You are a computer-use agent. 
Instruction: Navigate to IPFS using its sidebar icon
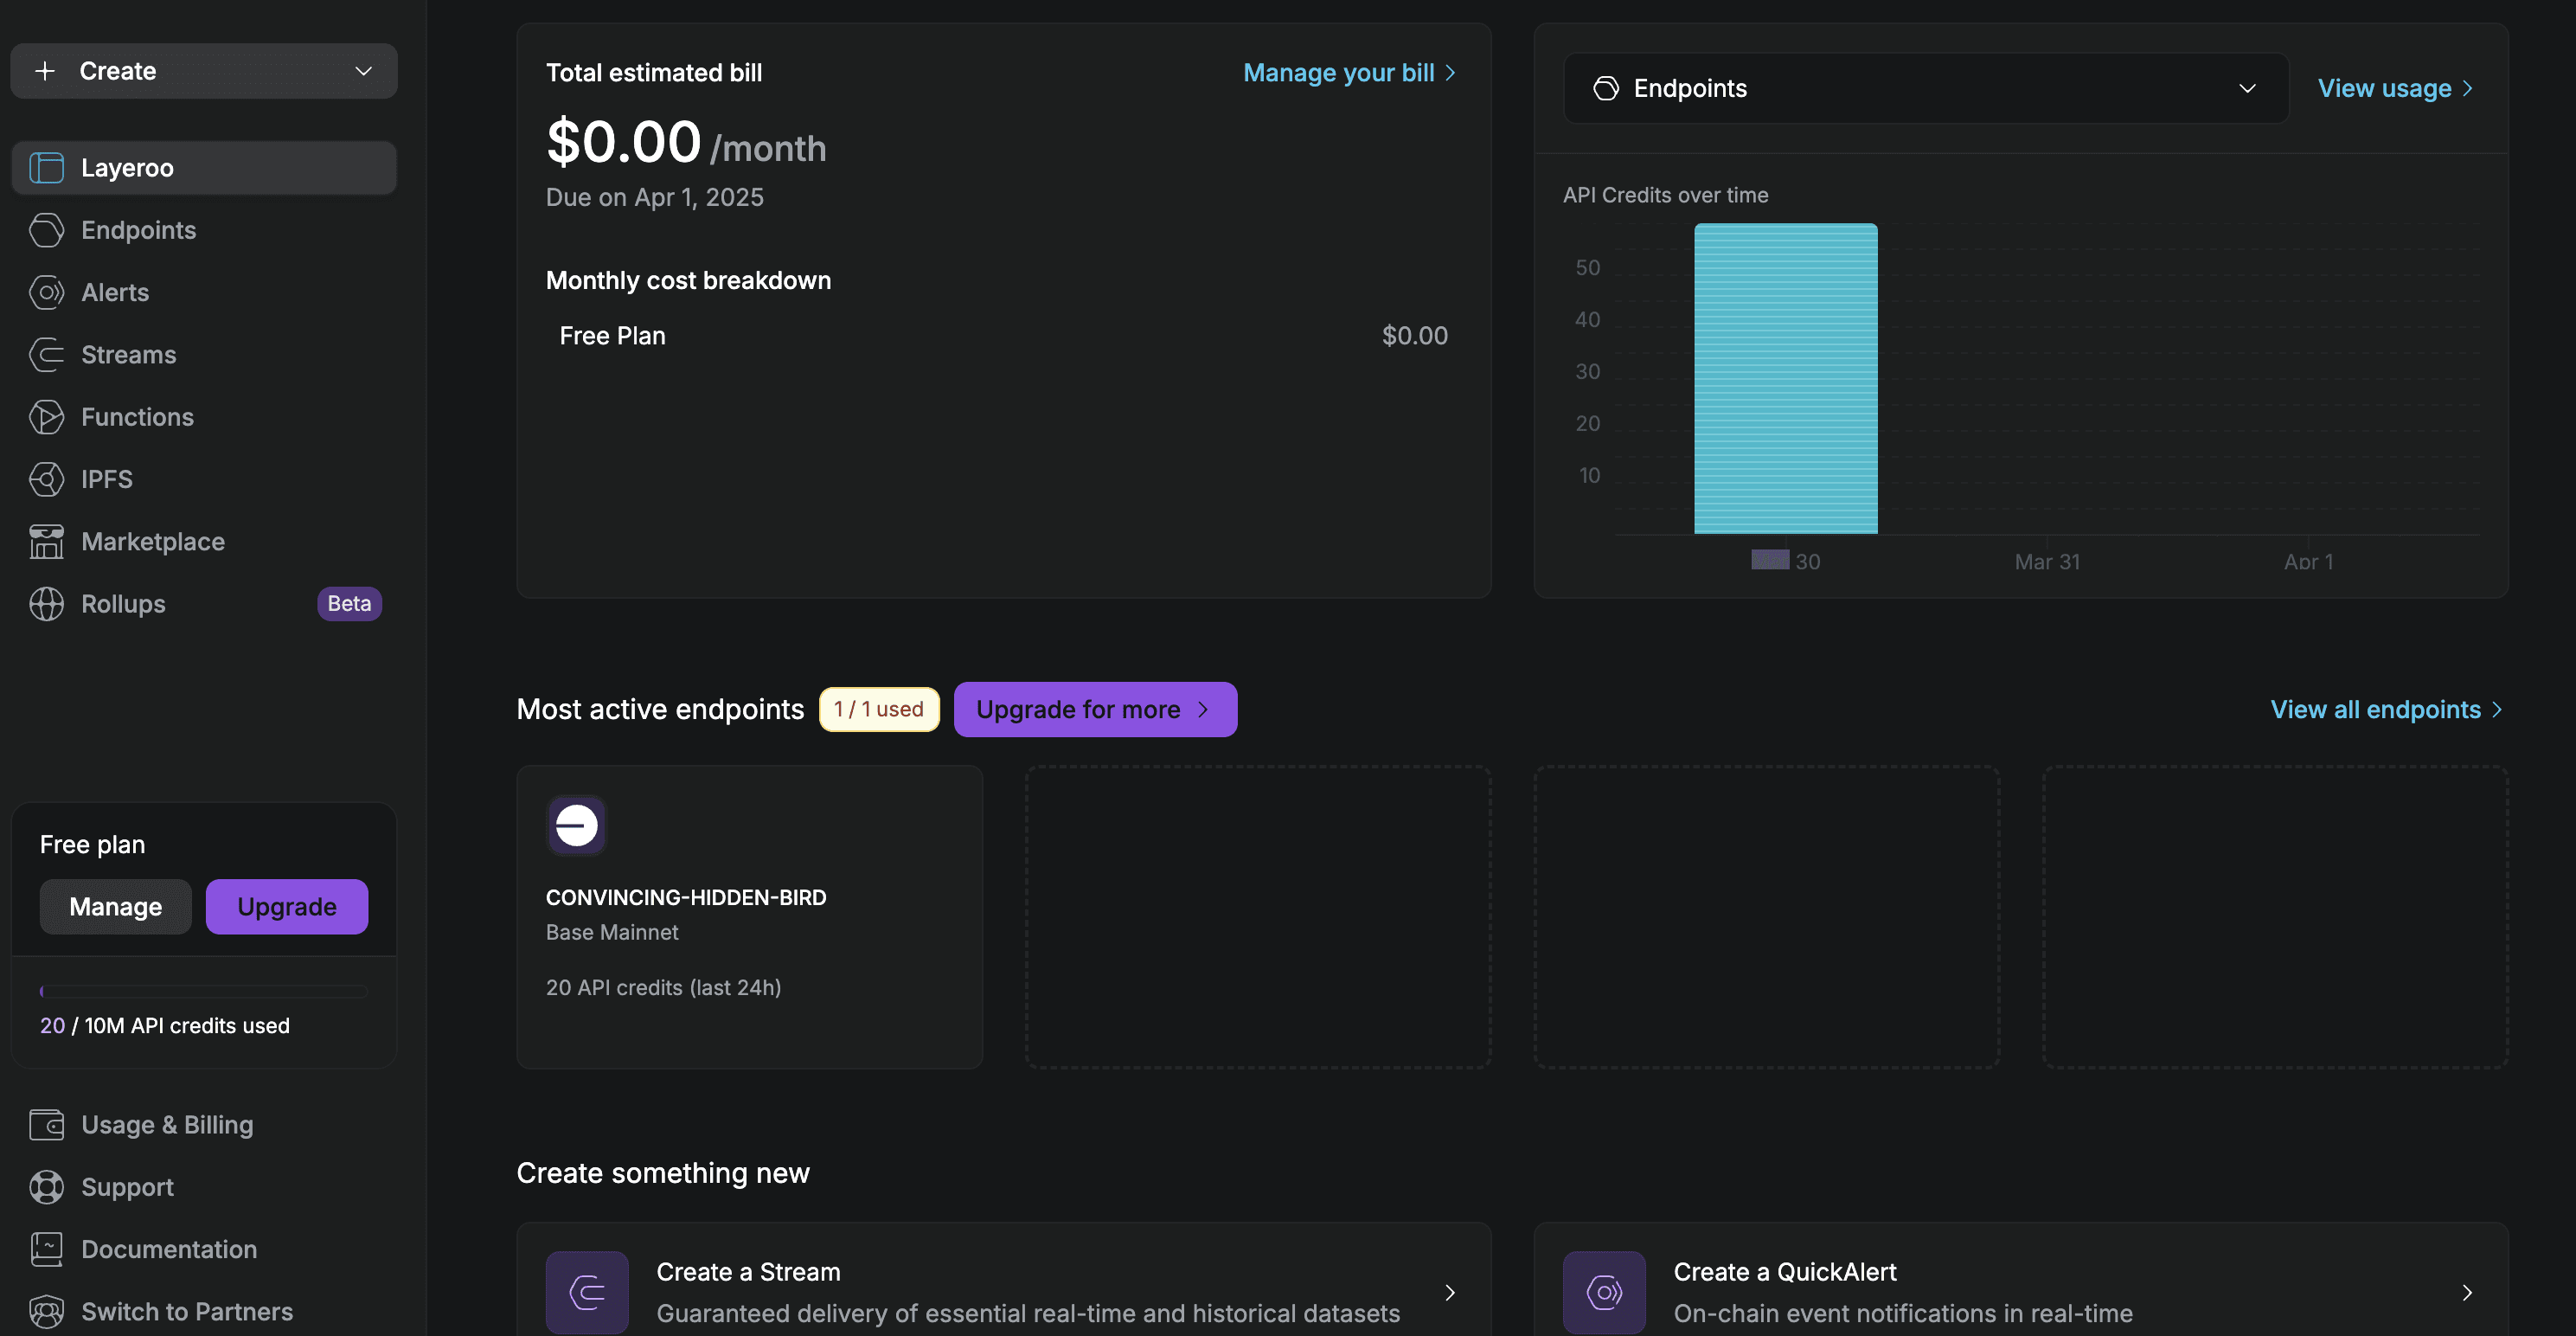click(x=47, y=479)
